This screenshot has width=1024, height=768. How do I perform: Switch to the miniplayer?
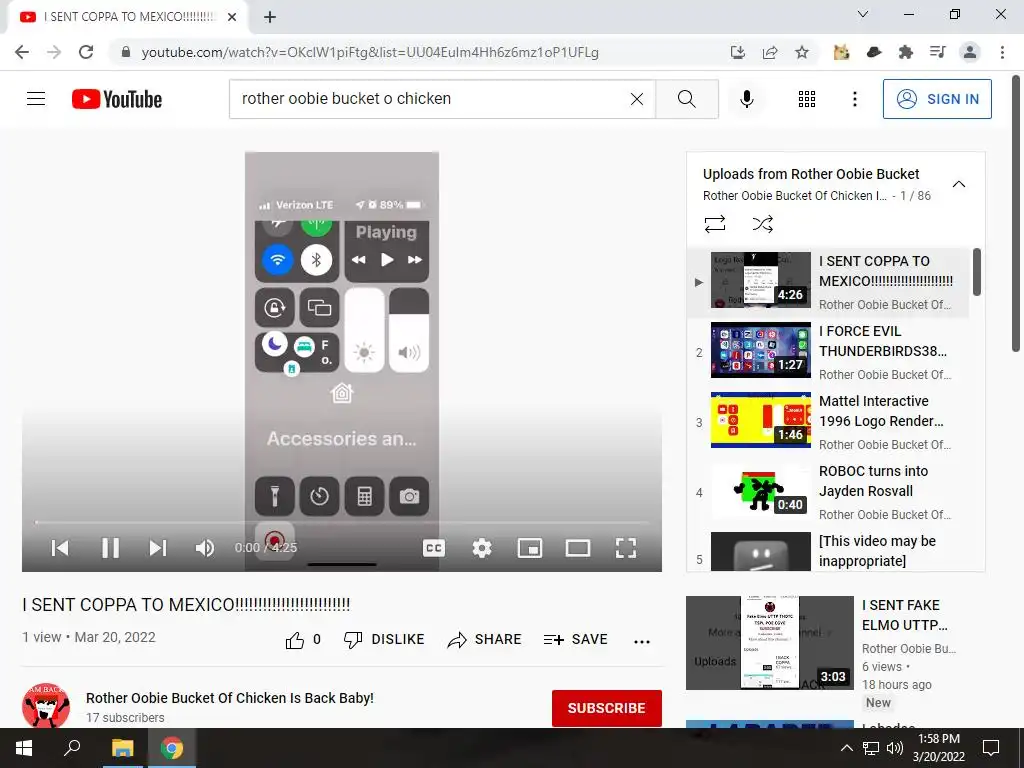530,548
